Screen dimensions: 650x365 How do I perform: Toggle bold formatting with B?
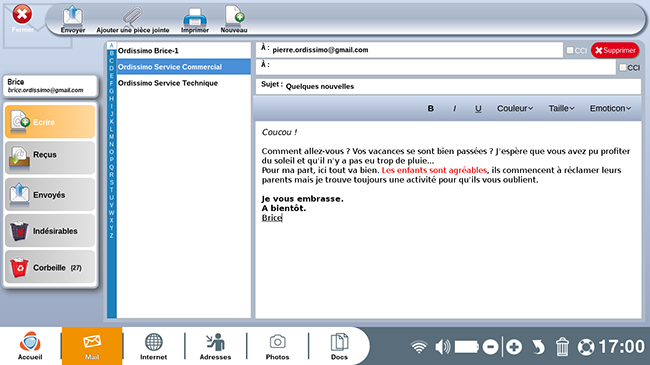click(431, 108)
